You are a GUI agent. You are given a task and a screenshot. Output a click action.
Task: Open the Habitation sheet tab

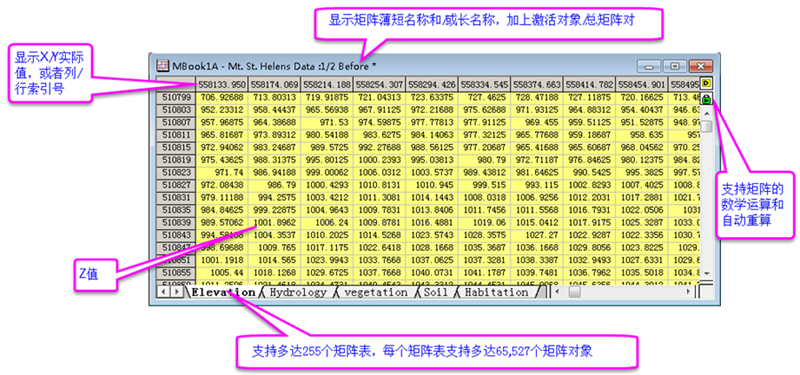pos(496,292)
